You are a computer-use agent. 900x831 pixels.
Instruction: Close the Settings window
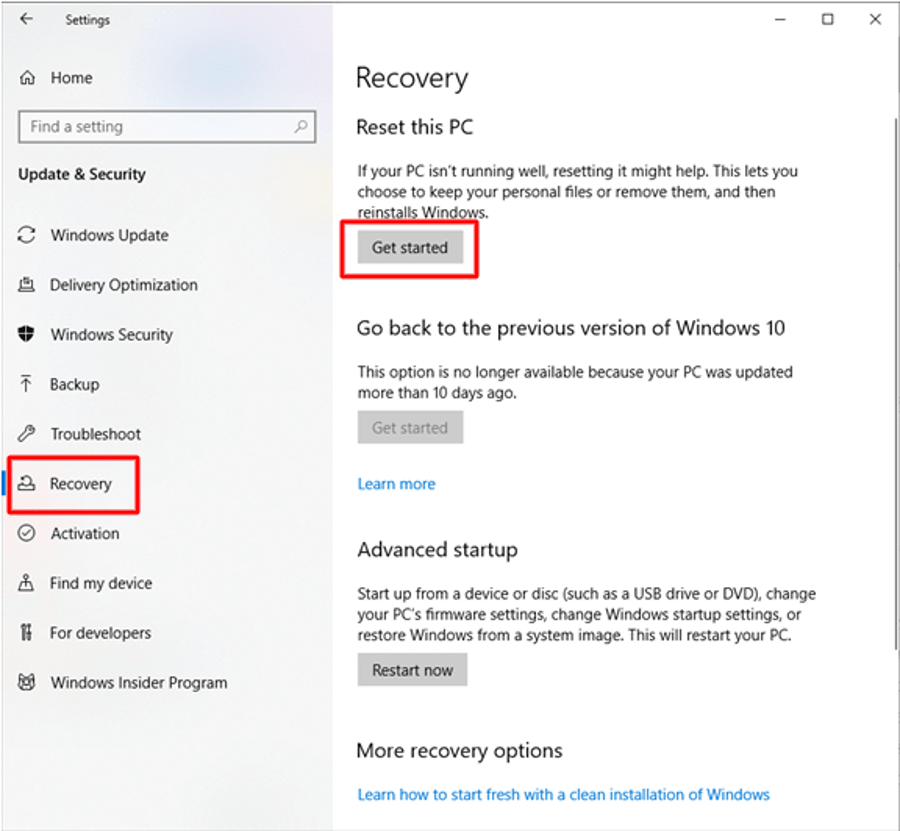point(875,19)
